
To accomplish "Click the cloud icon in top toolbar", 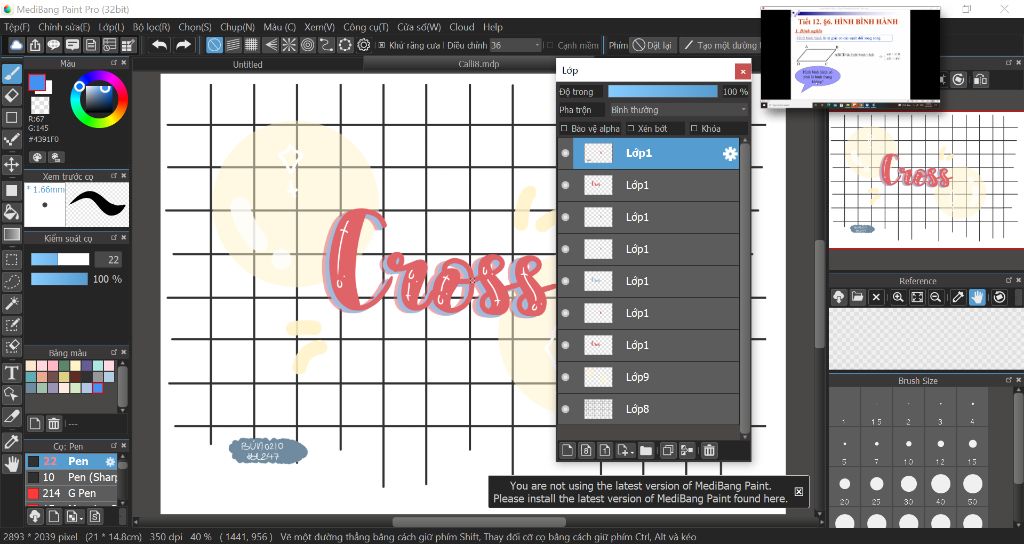I will (x=16, y=45).
